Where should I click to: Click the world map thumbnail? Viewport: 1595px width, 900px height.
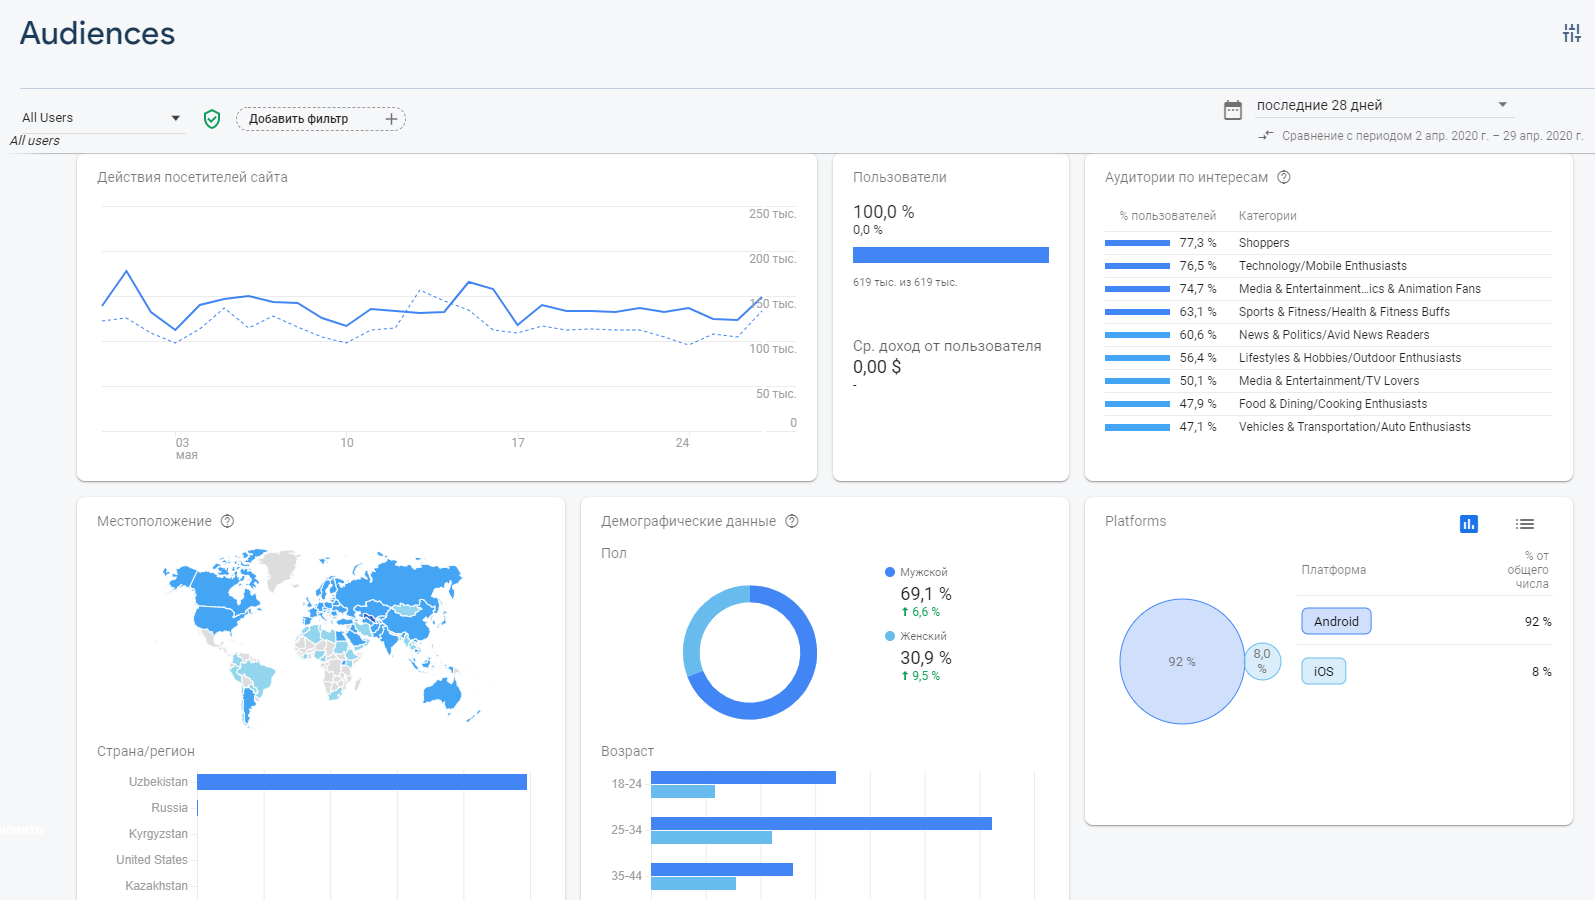click(318, 635)
